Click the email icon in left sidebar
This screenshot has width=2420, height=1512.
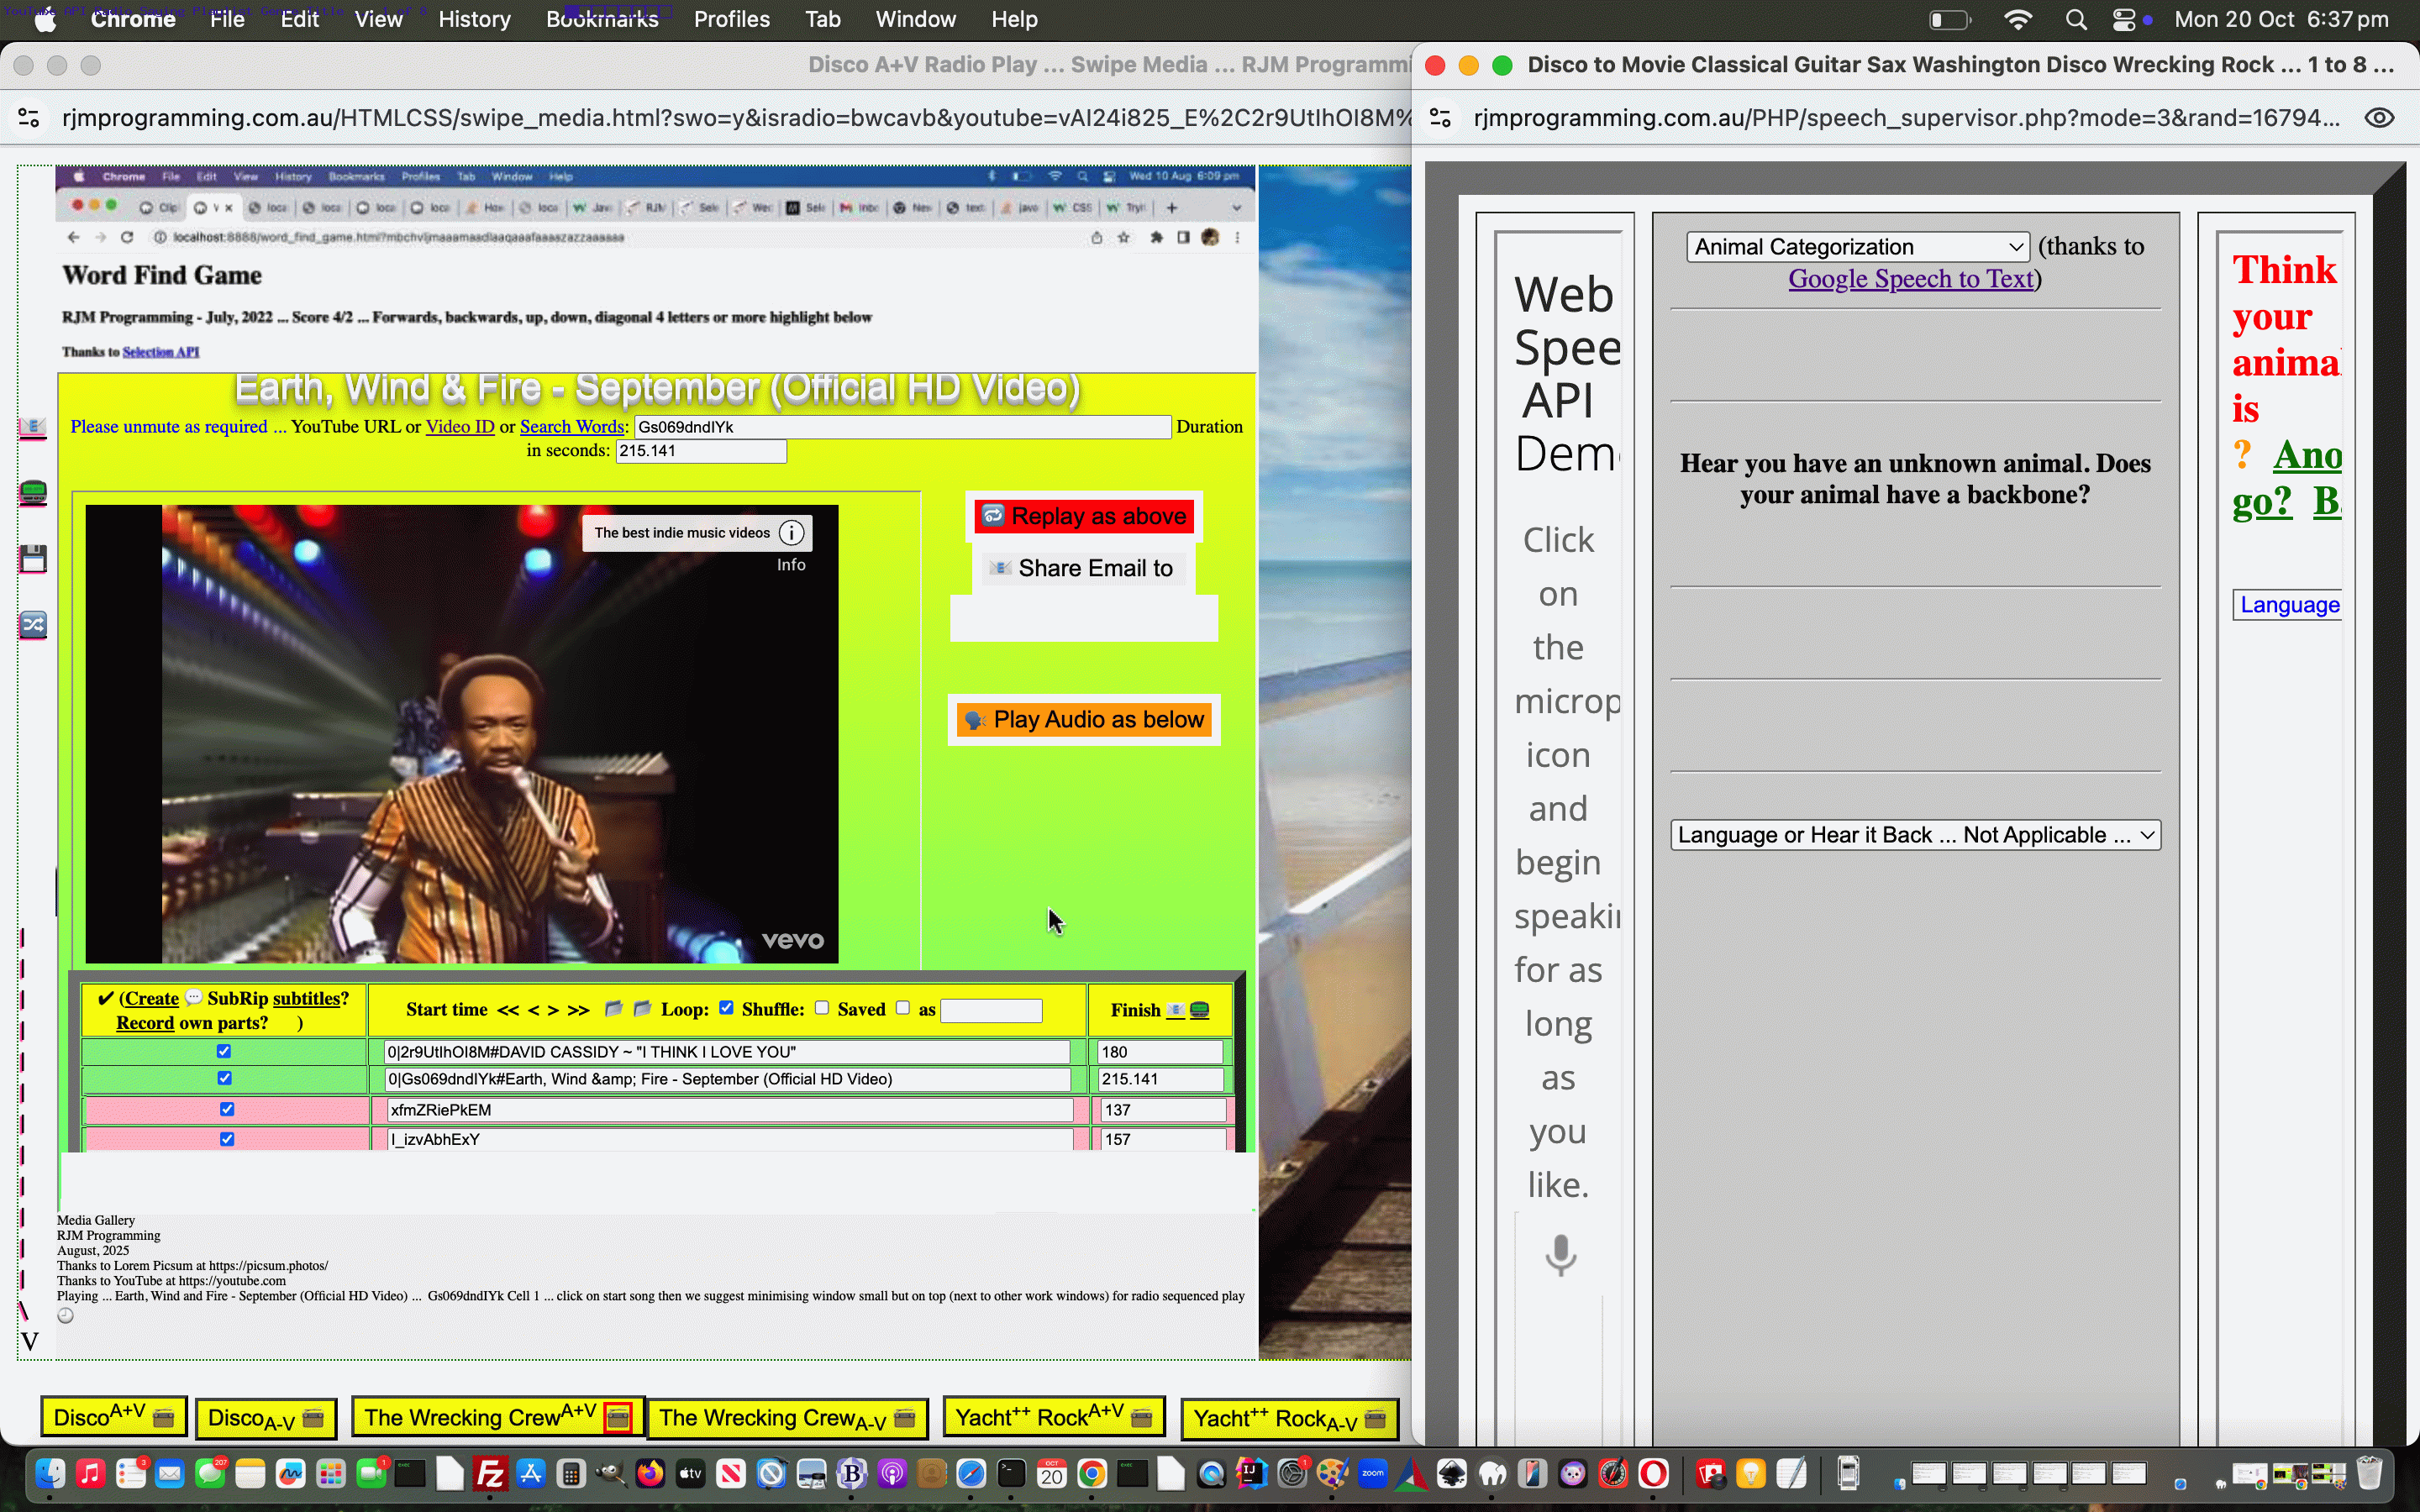(33, 428)
